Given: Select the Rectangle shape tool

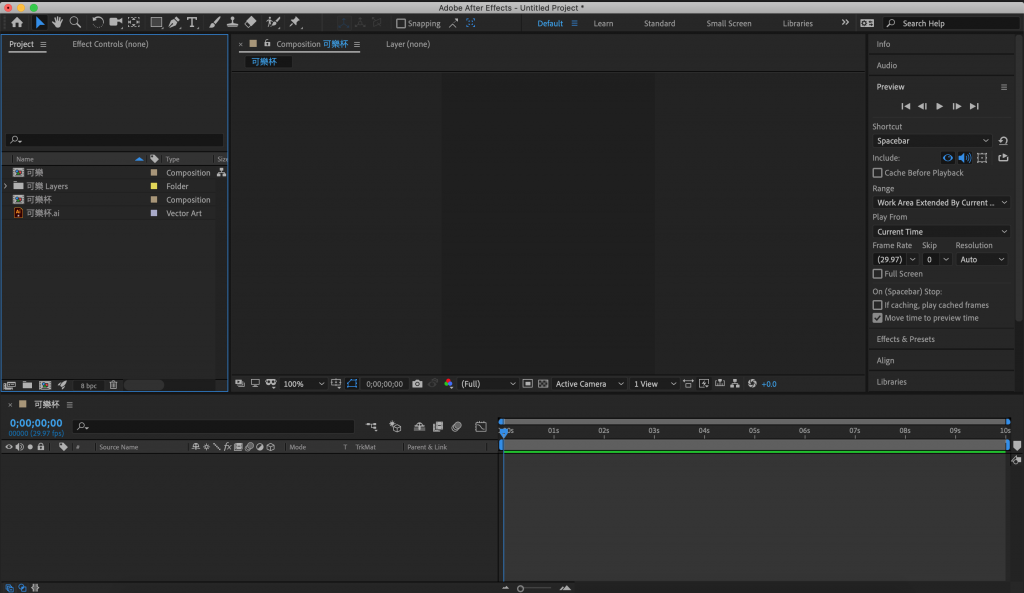Looking at the screenshot, I should 156,23.
